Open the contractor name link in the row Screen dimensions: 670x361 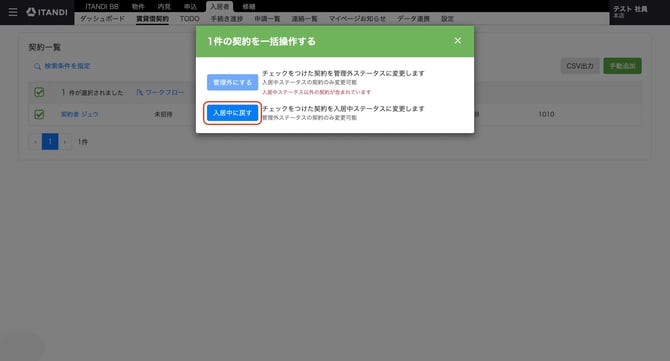pos(79,114)
